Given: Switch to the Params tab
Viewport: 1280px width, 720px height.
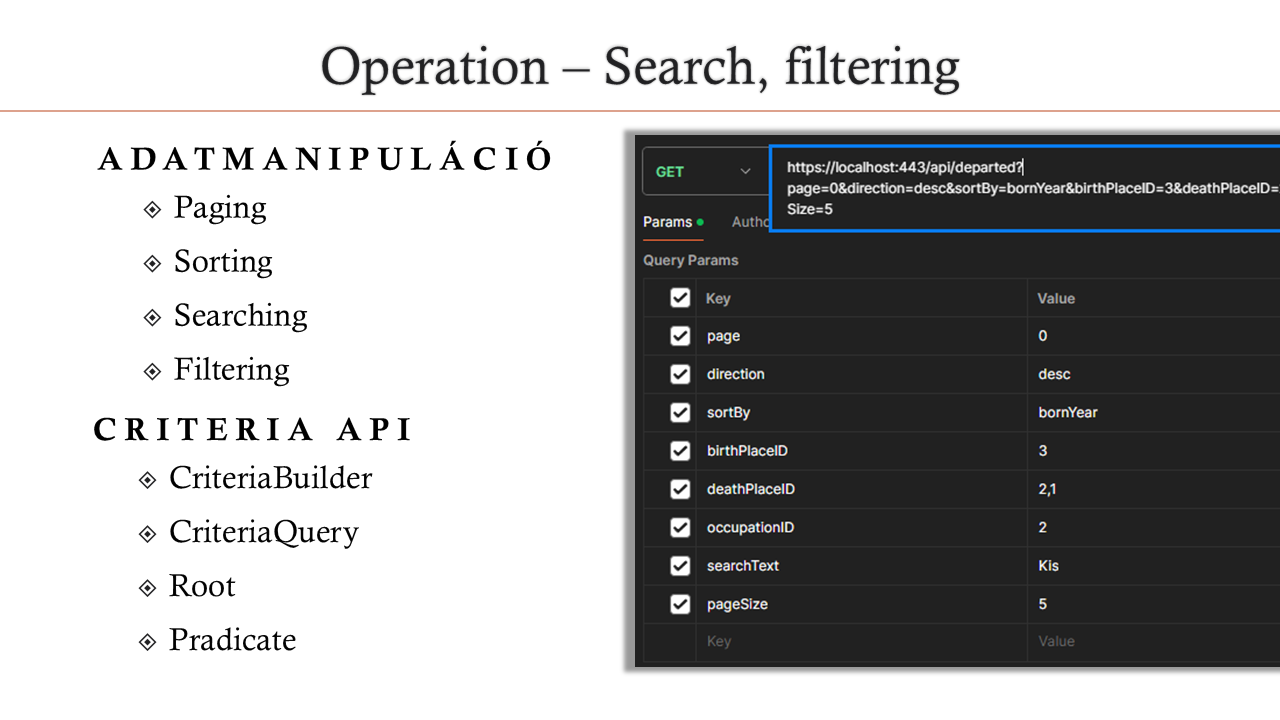Looking at the screenshot, I should [667, 222].
